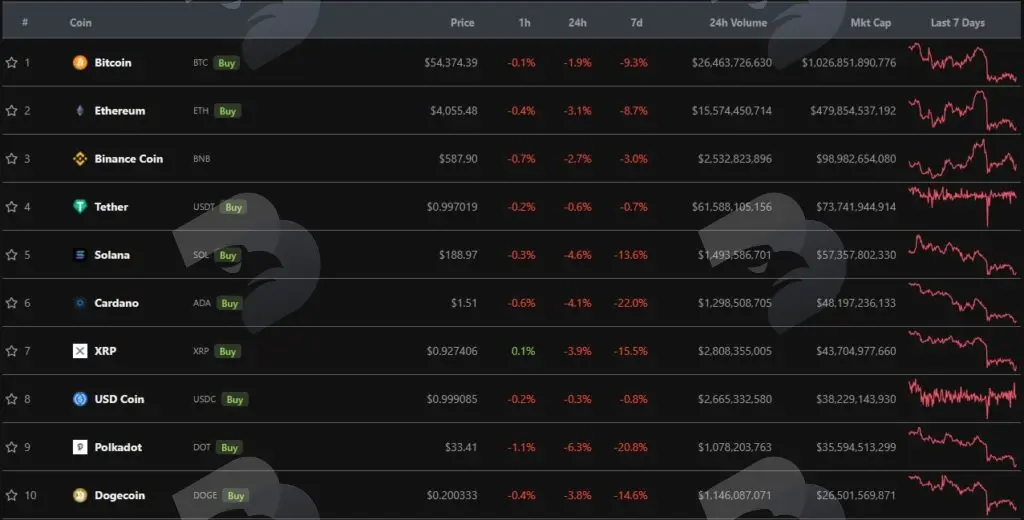Open the USD Coin name link
The image size is (1024, 520).
click(119, 399)
